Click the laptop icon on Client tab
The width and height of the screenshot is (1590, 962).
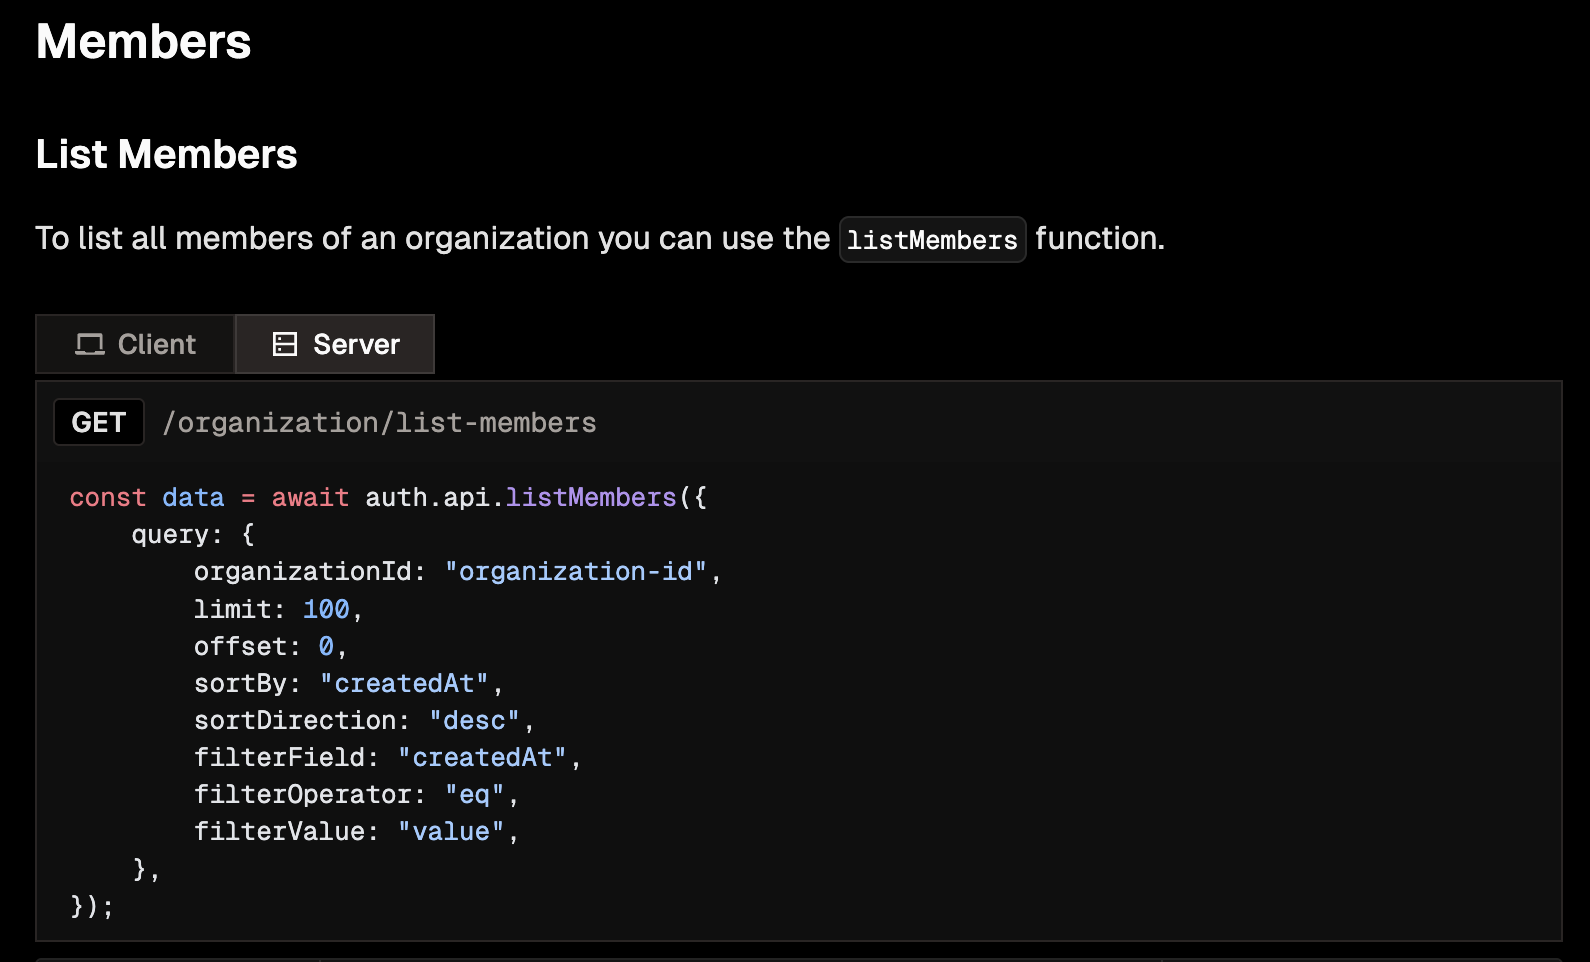(90, 345)
